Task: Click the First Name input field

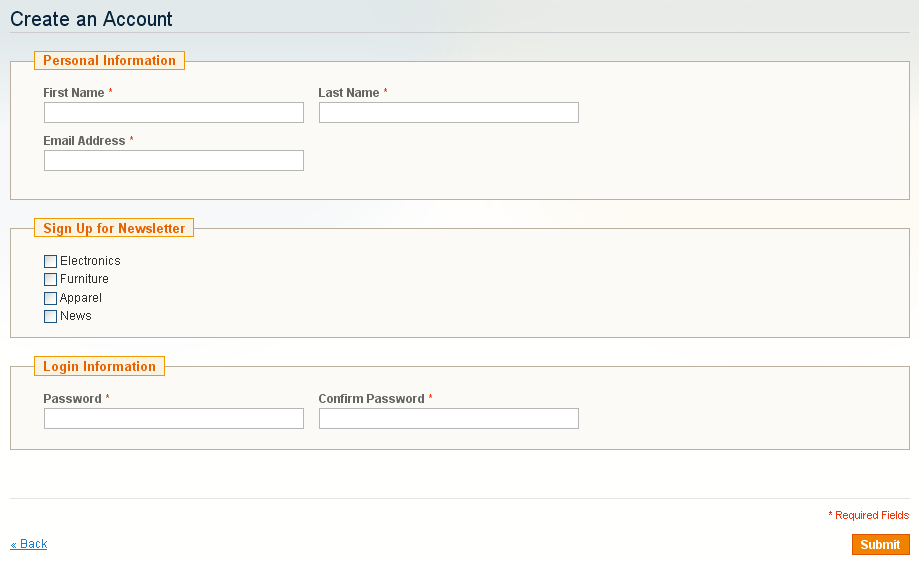Action: [173, 113]
